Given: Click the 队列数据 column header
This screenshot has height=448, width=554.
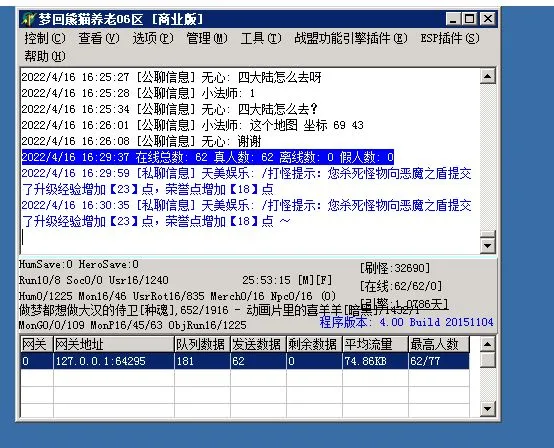Looking at the screenshot, I should point(202,344).
